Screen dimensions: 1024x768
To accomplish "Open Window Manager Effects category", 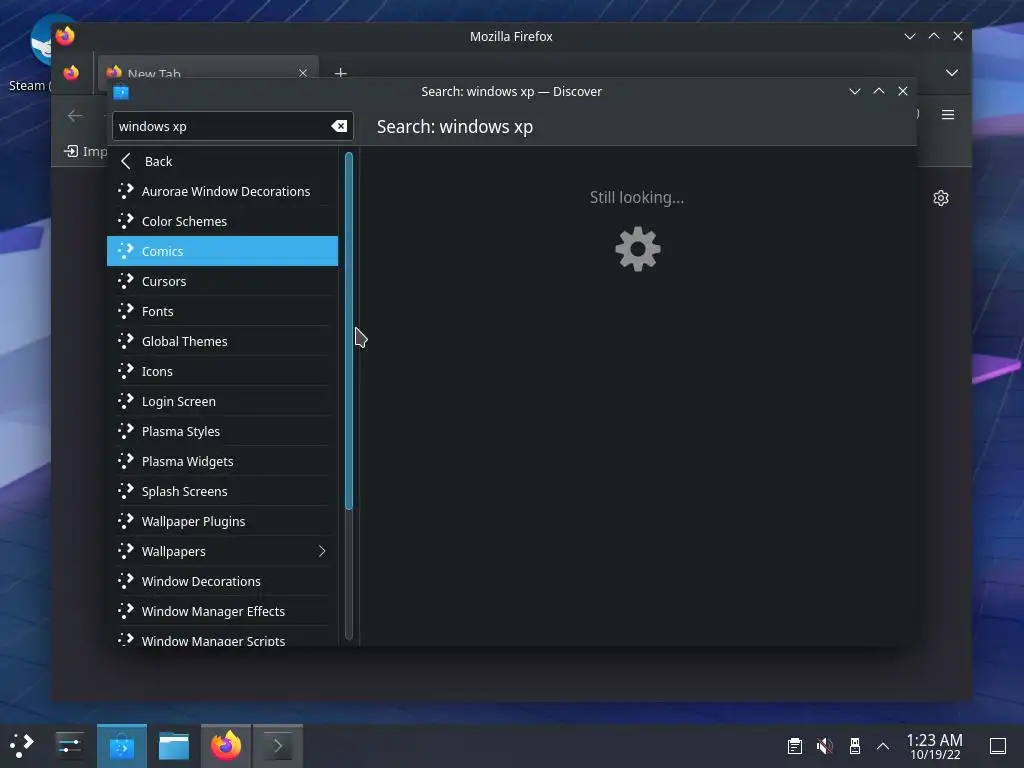I will click(222, 611).
